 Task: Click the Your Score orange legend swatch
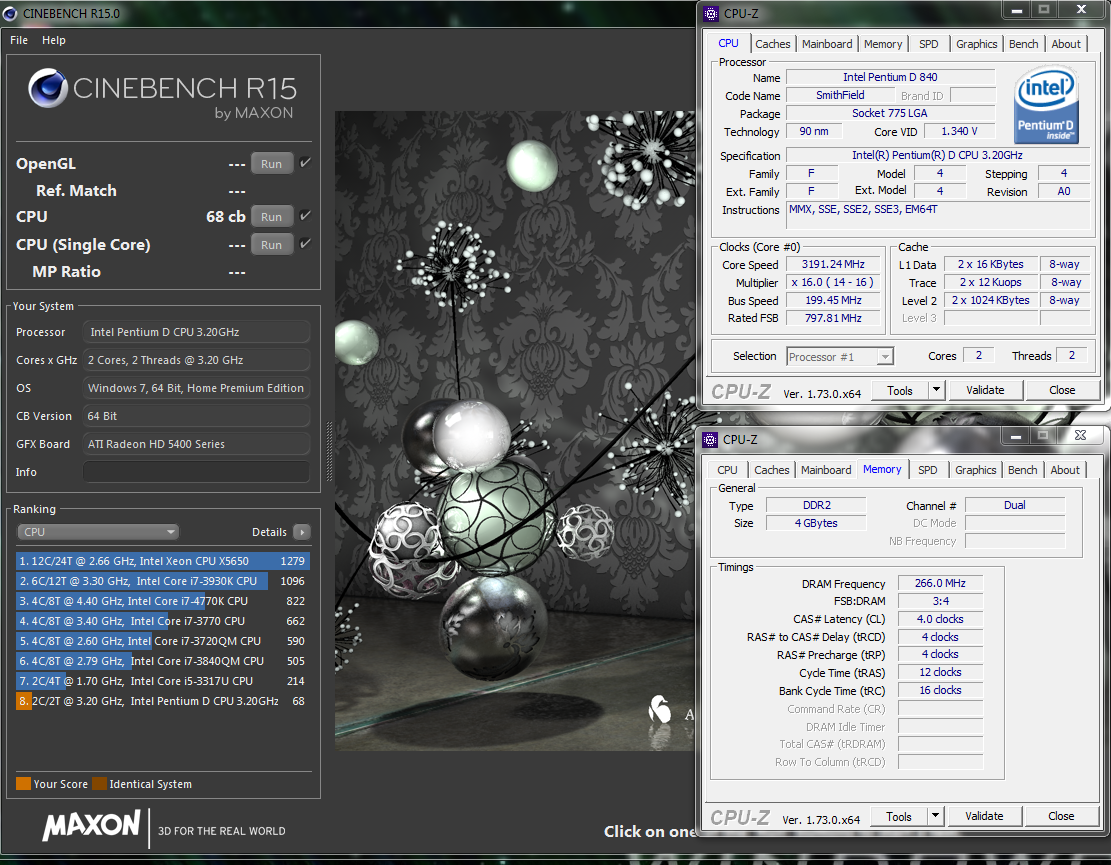23,784
